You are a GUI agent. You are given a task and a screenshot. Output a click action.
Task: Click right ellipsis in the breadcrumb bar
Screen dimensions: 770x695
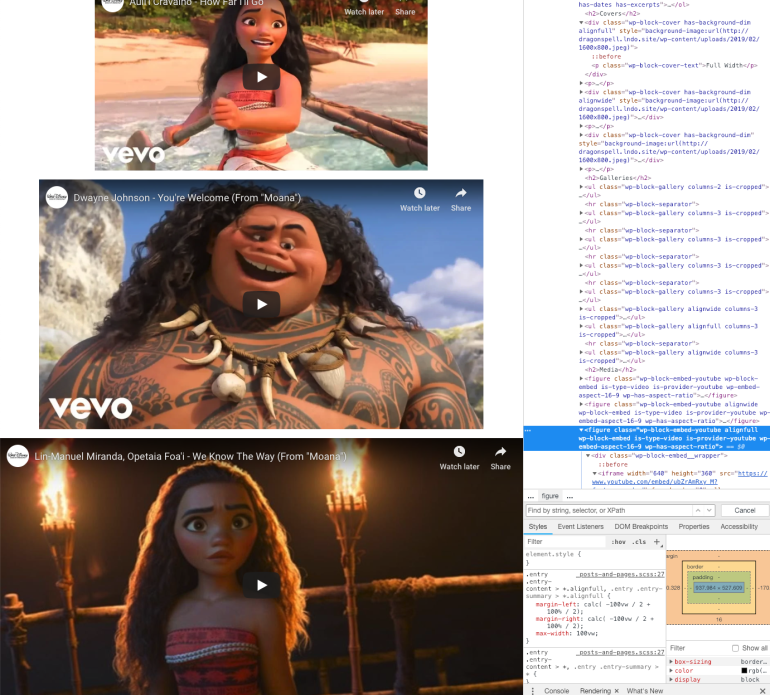click(x=570, y=496)
